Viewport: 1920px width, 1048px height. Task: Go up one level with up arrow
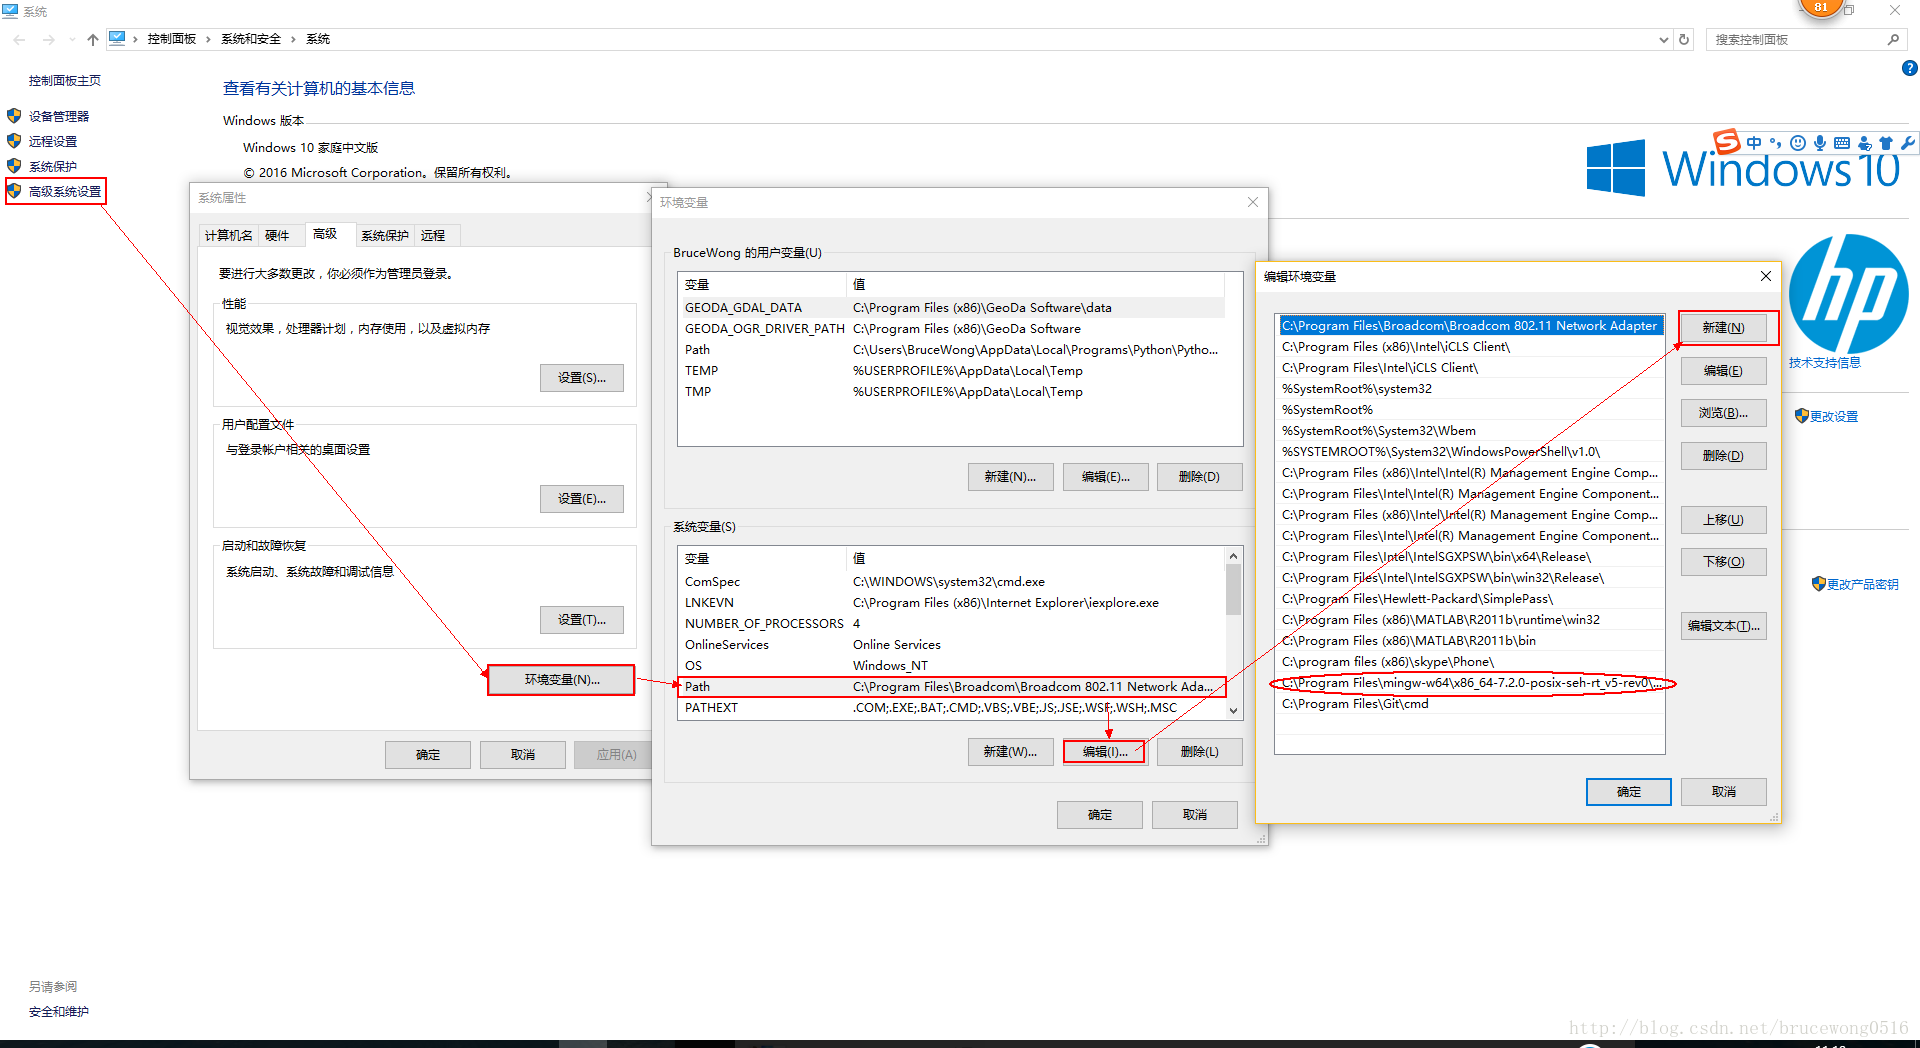(x=93, y=39)
